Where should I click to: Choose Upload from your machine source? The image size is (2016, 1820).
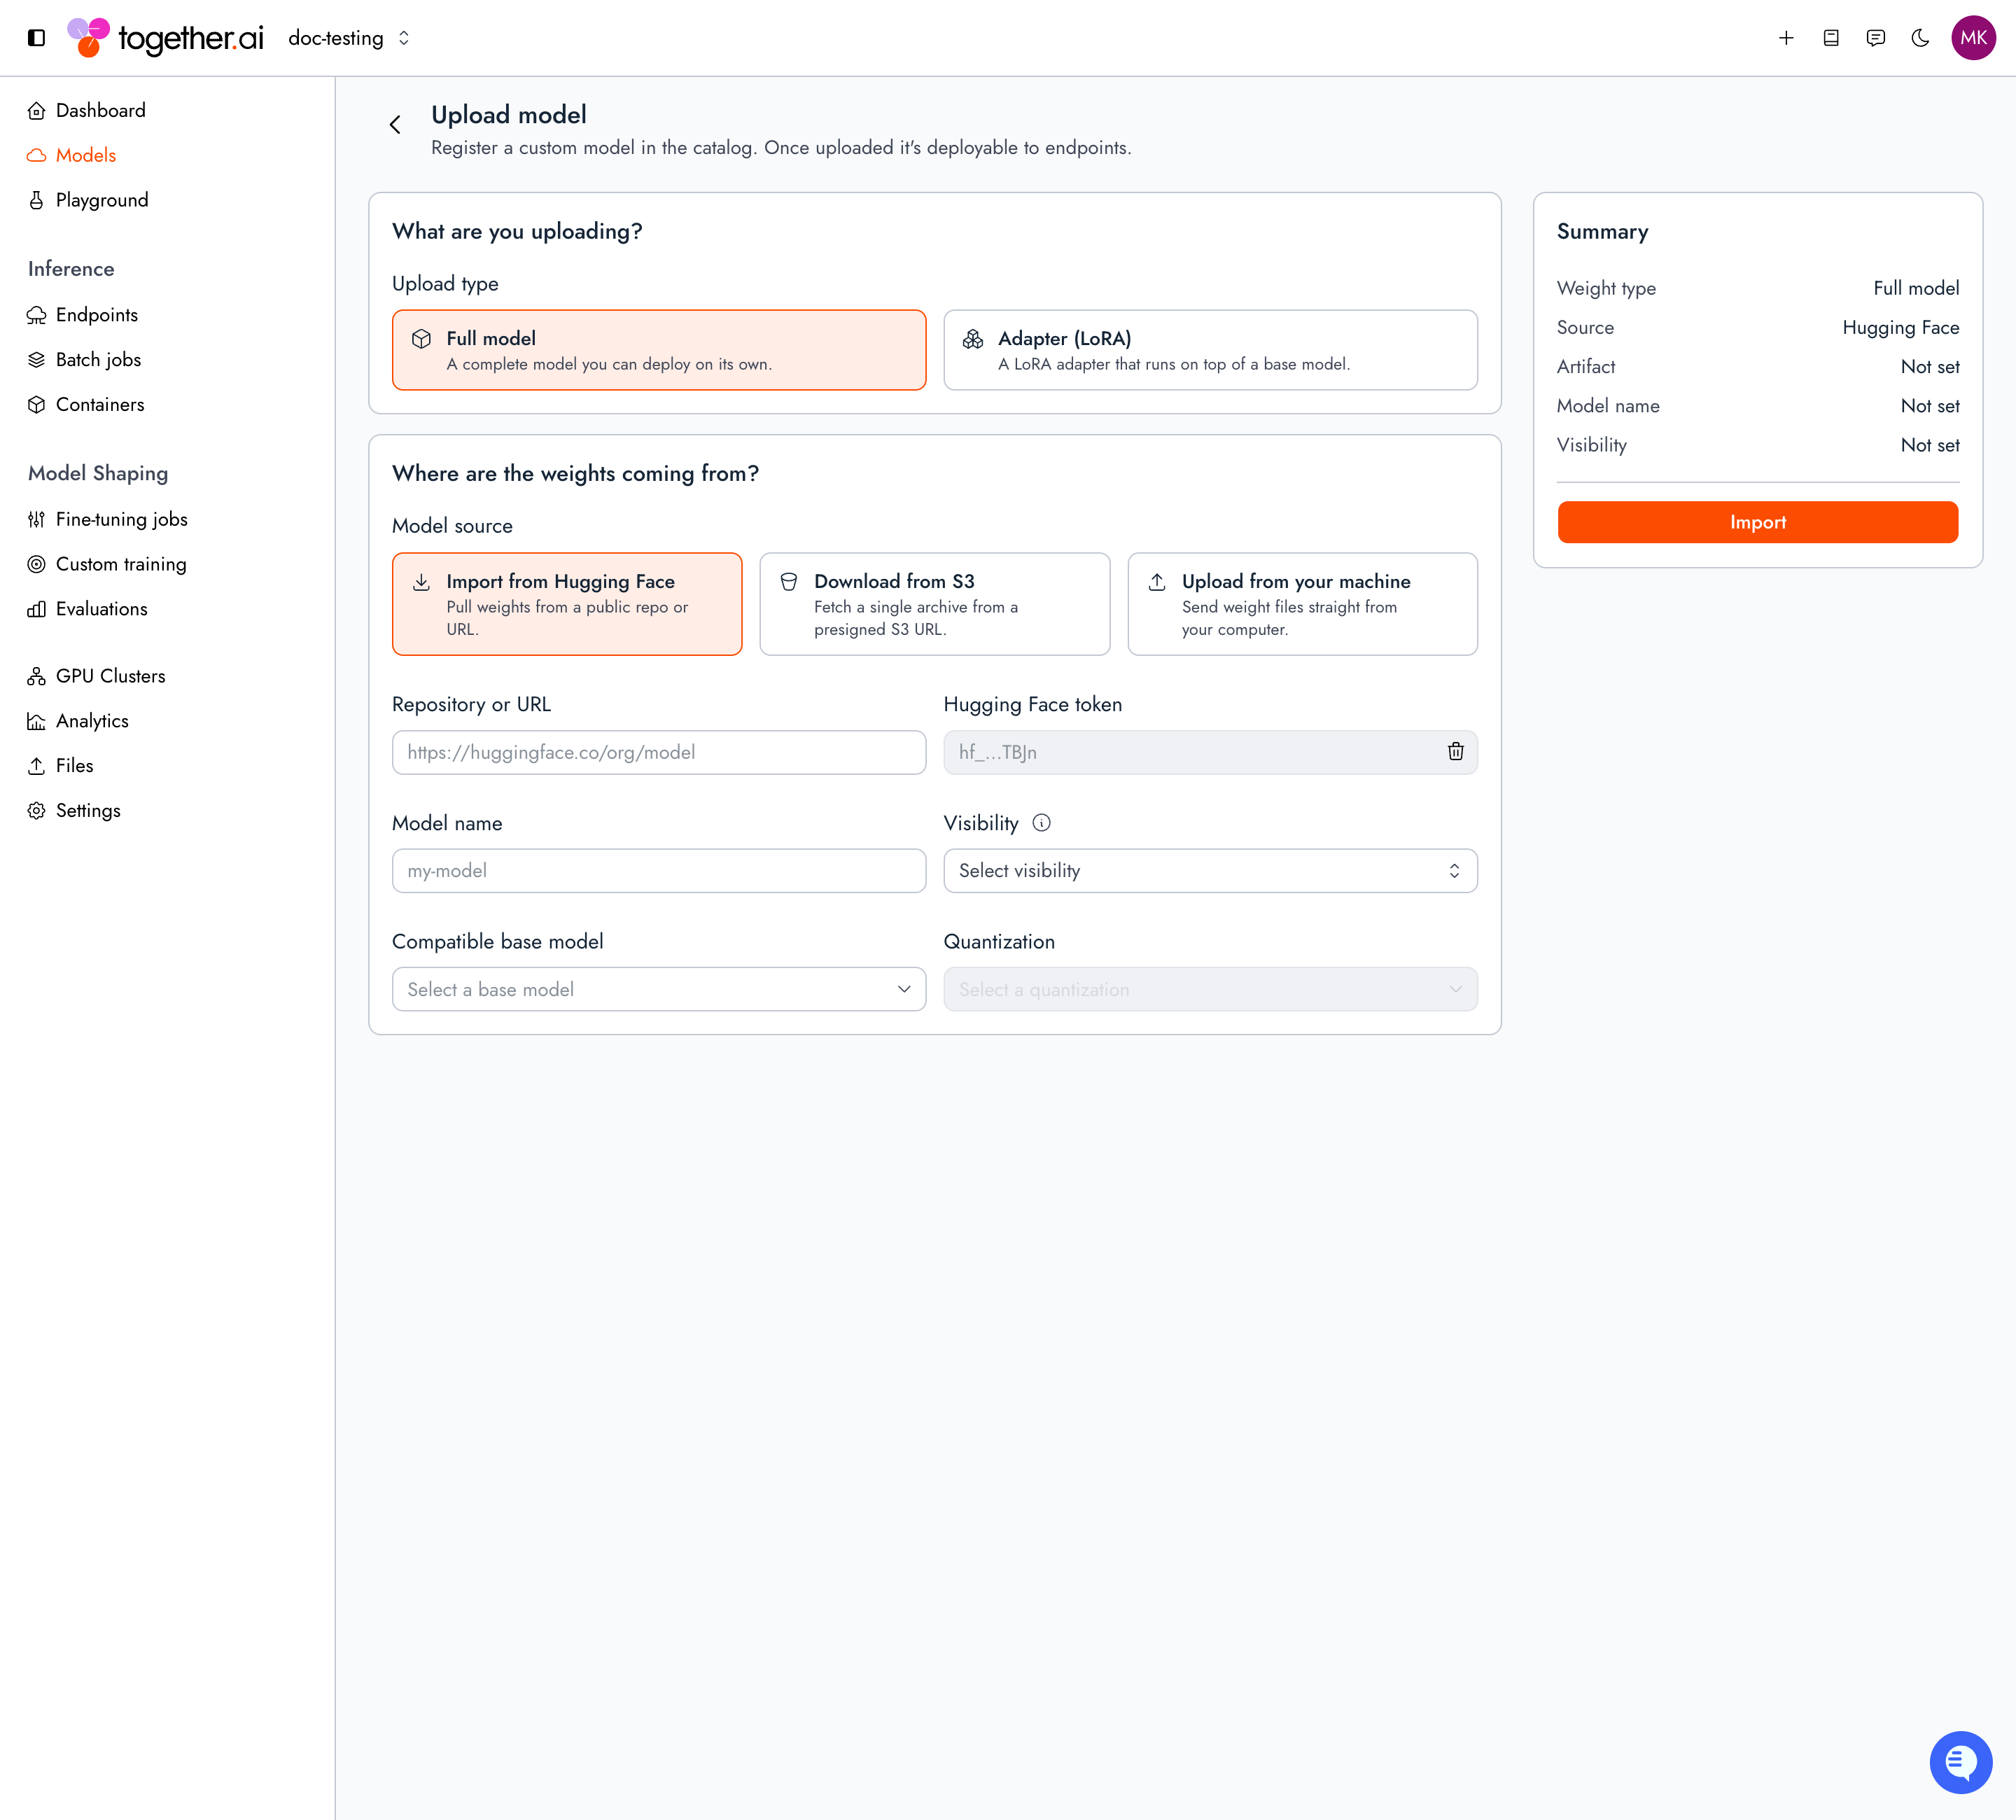pos(1302,604)
